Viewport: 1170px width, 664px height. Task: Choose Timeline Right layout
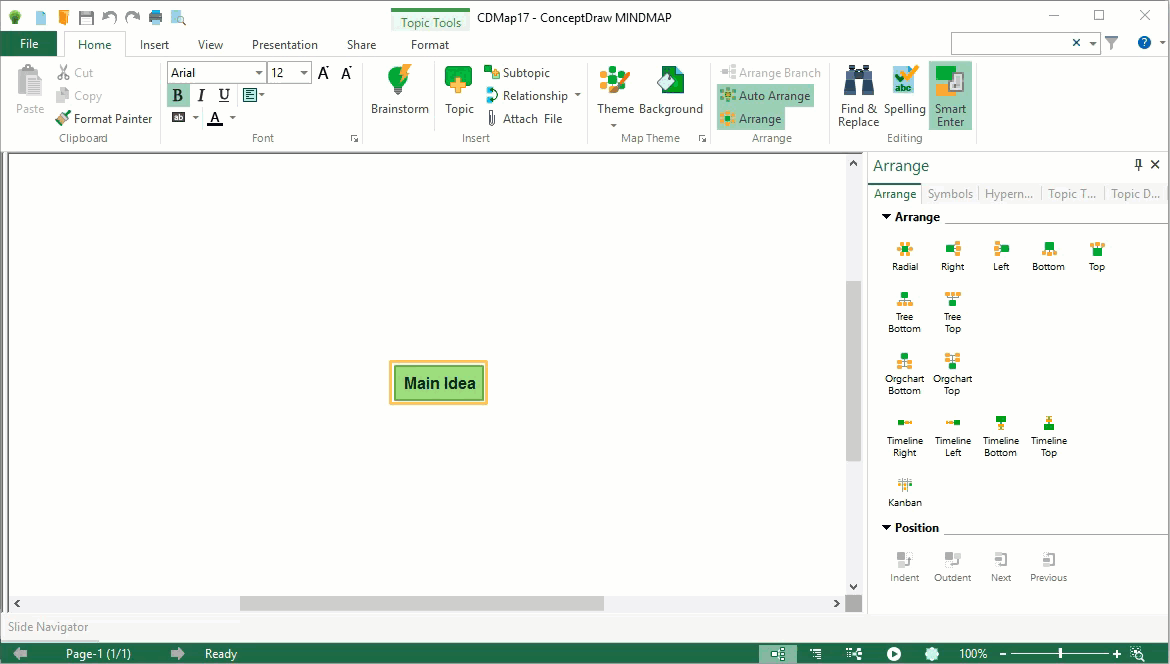click(904, 436)
